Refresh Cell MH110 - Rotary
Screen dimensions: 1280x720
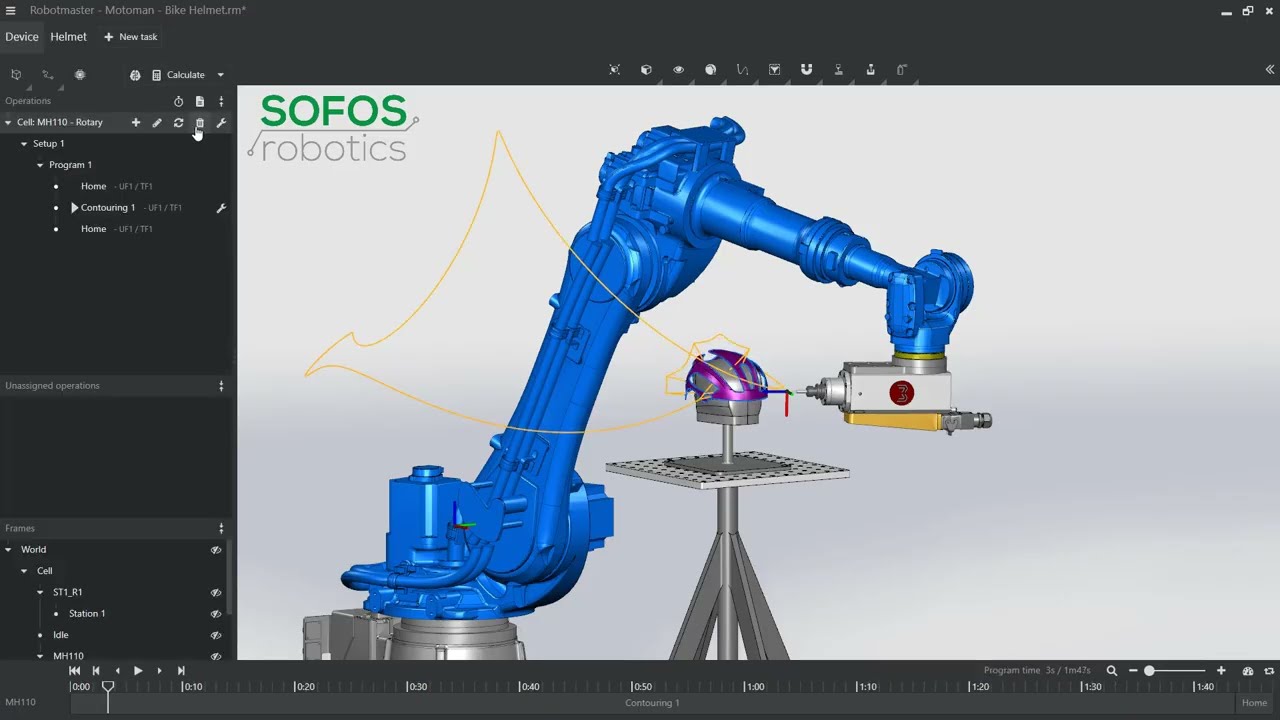[x=178, y=123]
